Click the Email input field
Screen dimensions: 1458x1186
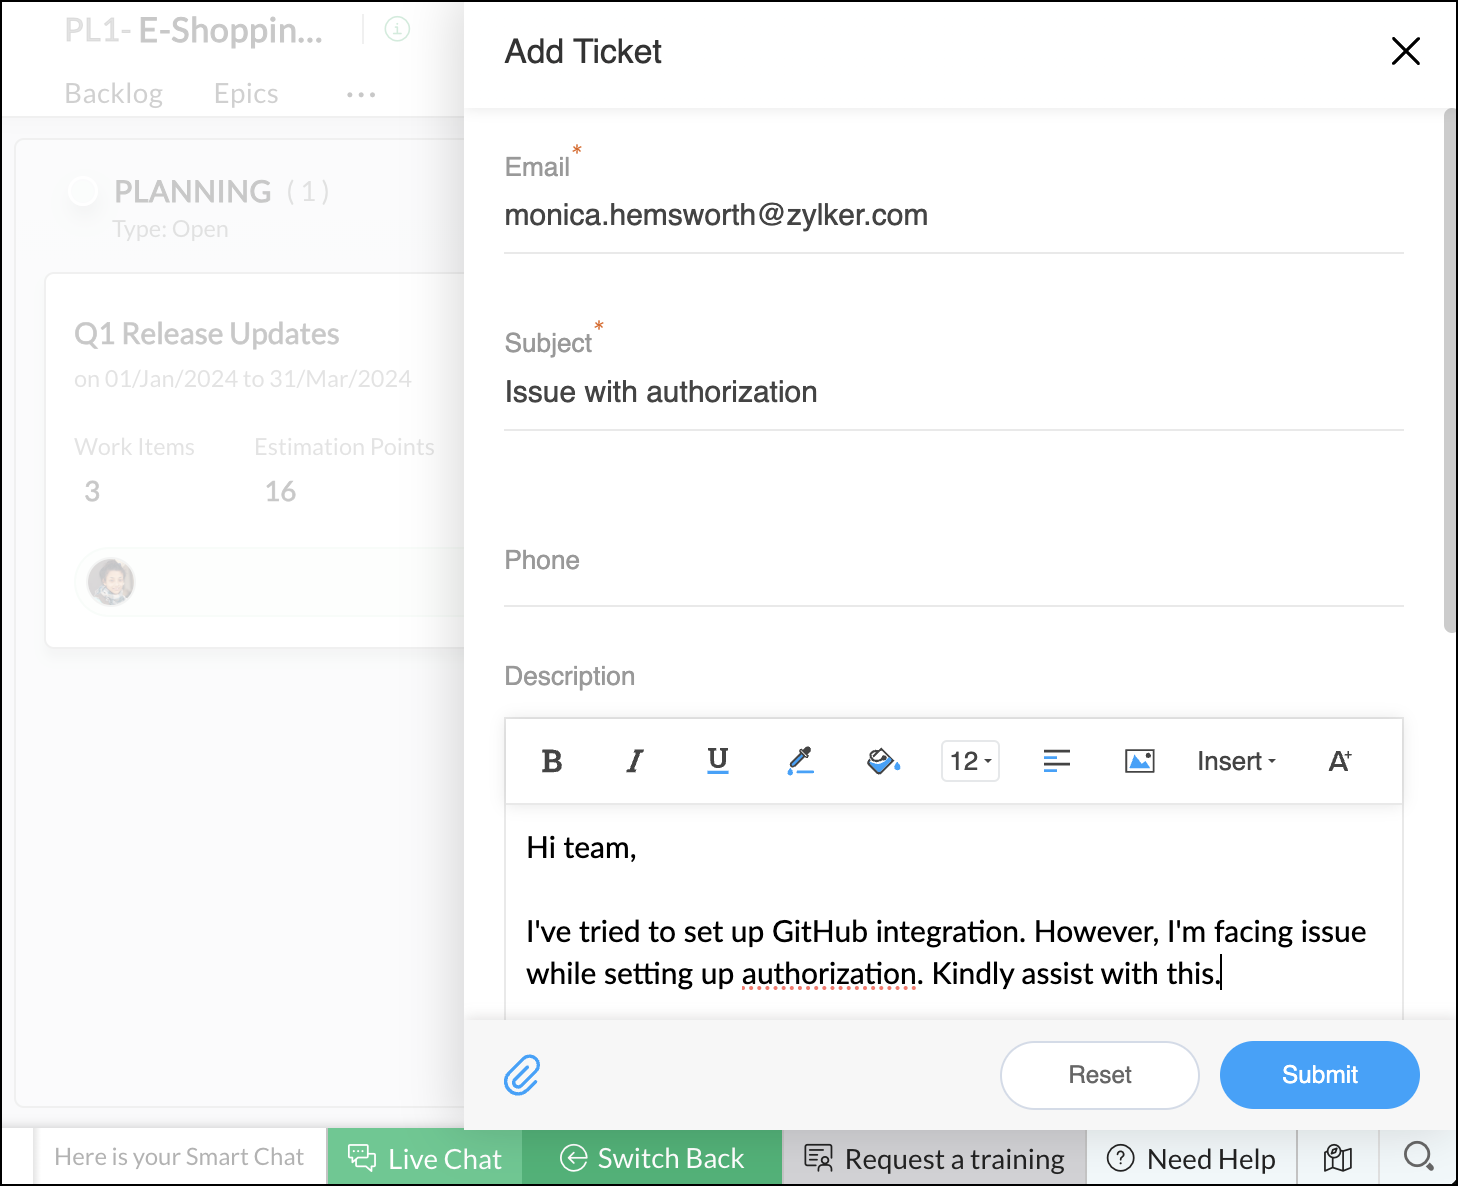[x=954, y=216]
